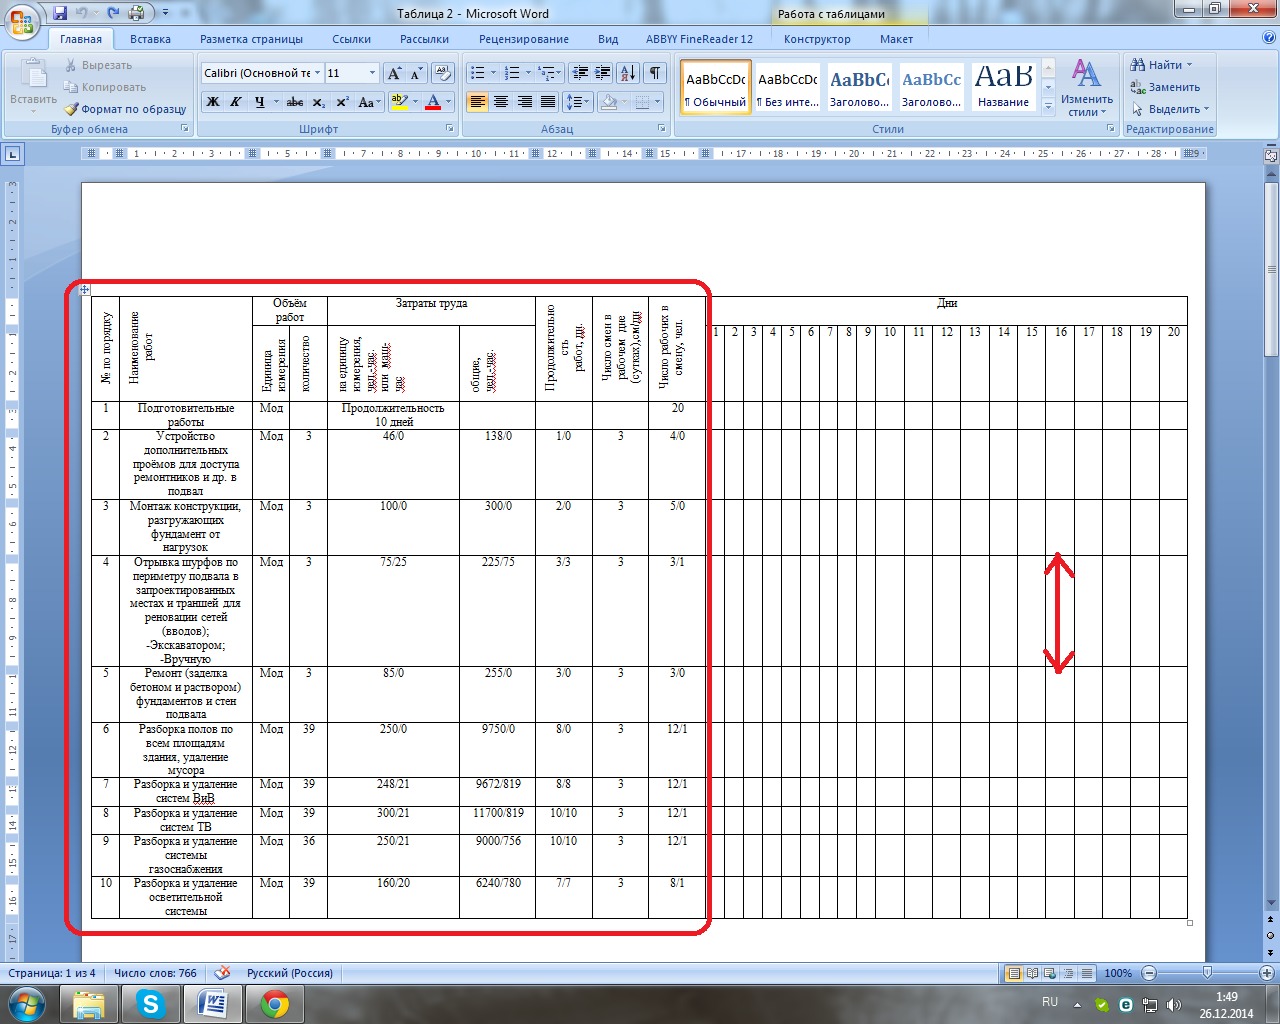Open Microsoft Office Word help

pyautogui.click(x=1268, y=39)
